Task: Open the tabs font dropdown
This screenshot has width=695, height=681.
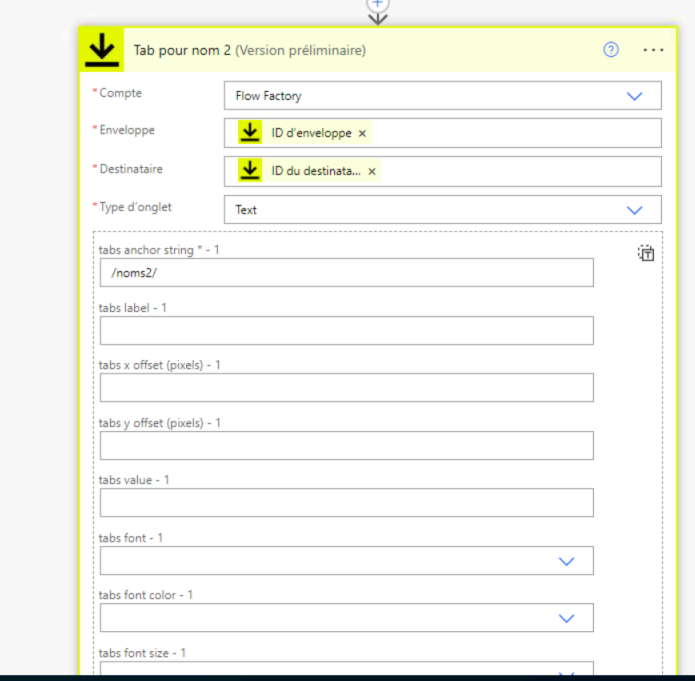Action: click(566, 561)
